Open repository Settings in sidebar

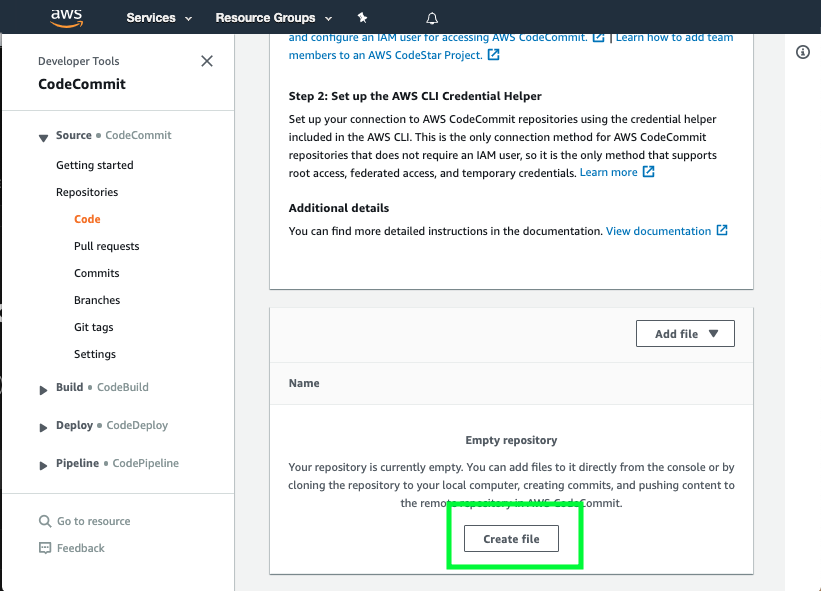click(x=95, y=354)
